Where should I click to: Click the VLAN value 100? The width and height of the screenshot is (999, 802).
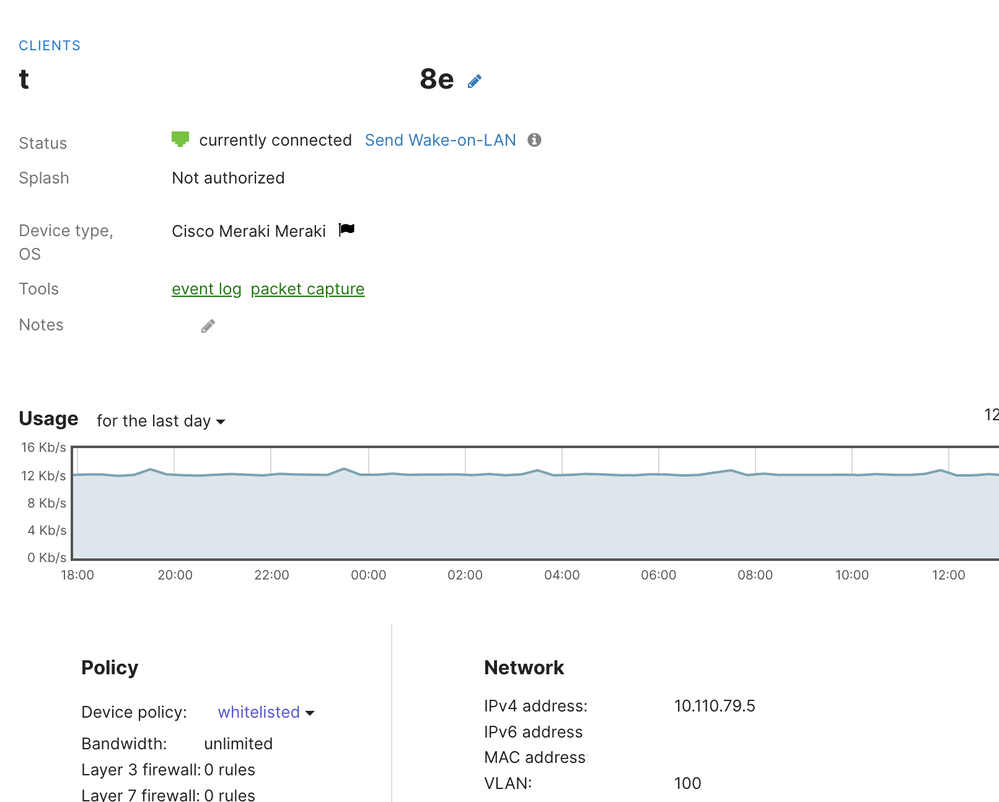687,783
